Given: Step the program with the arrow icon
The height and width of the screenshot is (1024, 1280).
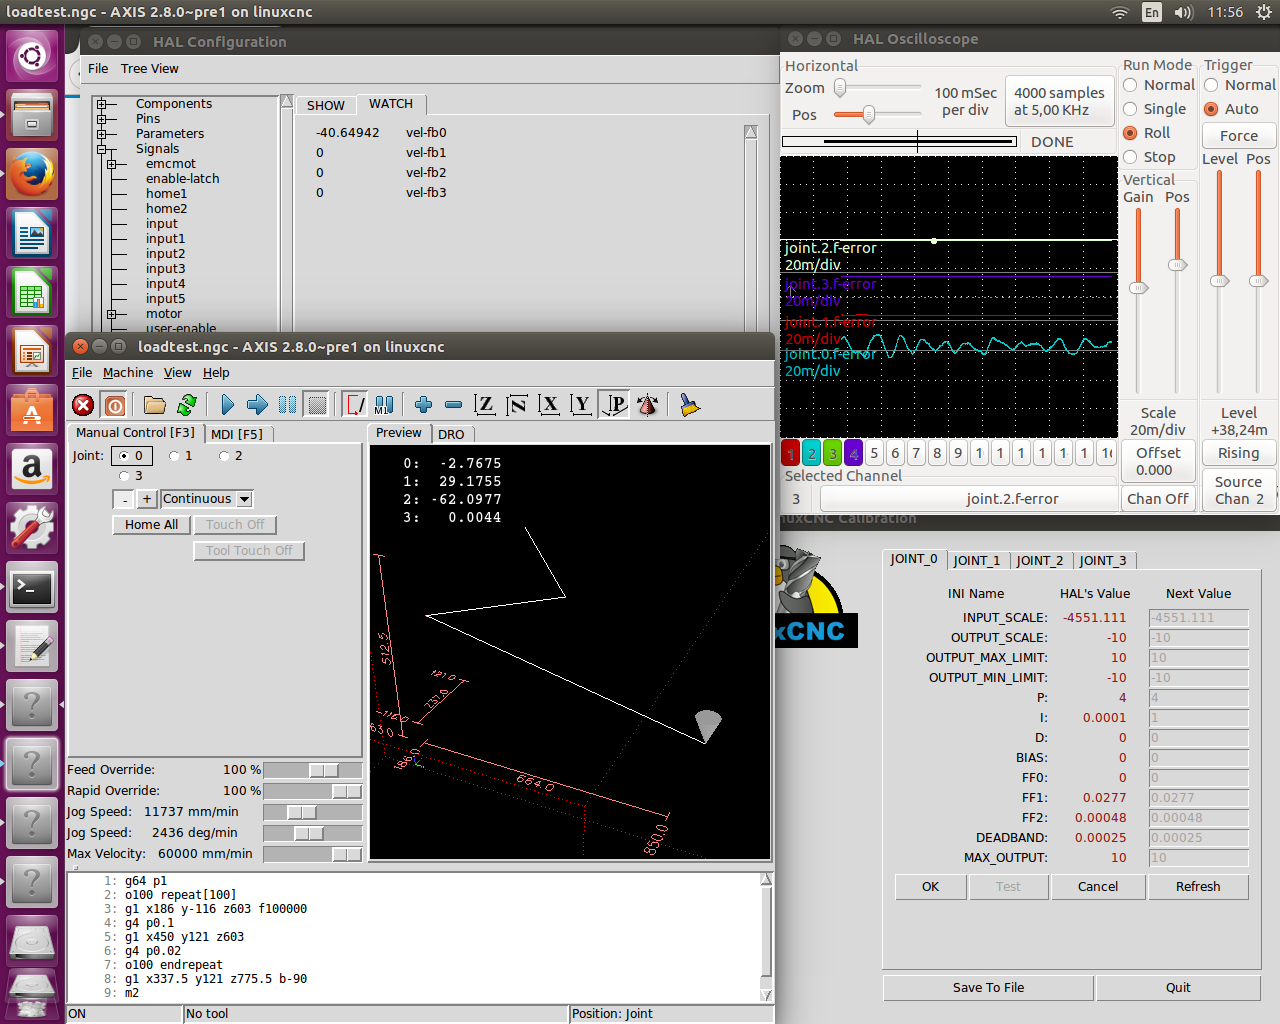Looking at the screenshot, I should coord(257,404).
